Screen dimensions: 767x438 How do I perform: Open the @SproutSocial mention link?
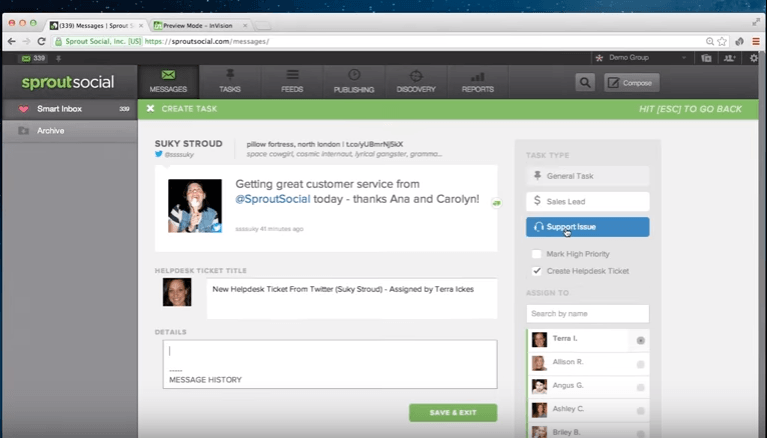[272, 199]
